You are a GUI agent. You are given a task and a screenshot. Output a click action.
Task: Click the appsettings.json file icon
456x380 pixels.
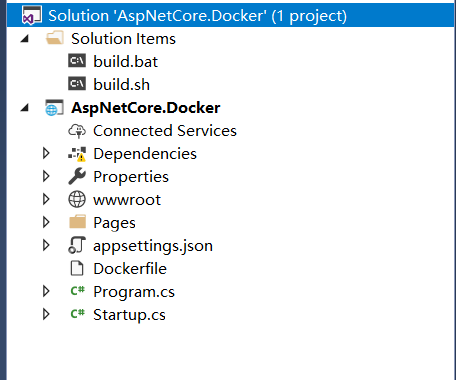pos(77,245)
